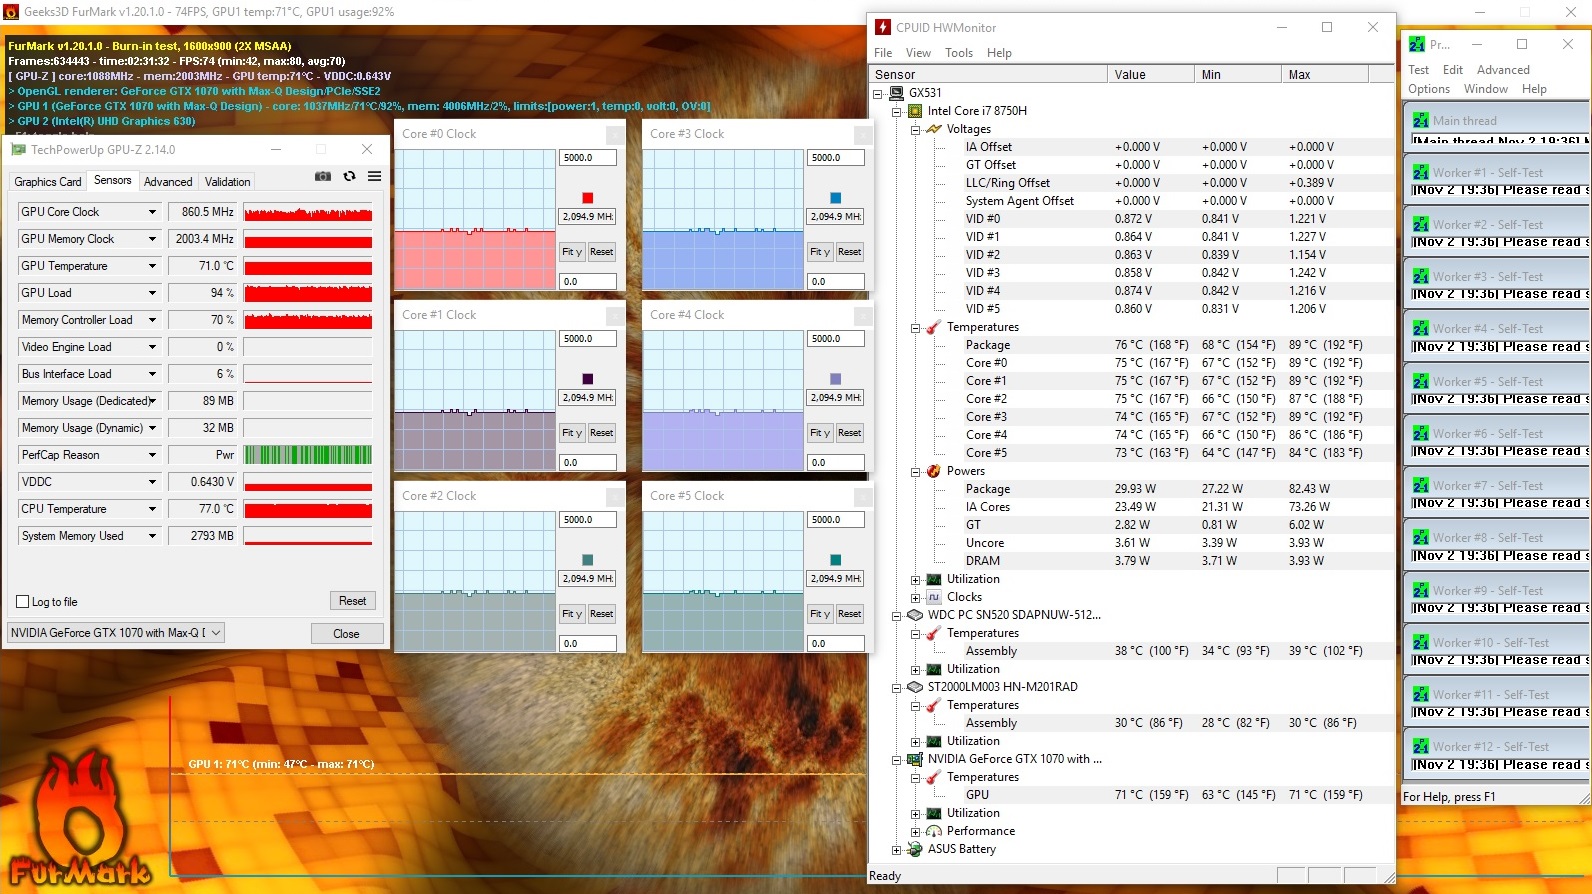Click the 5000.0 max field of Core #0

(x=588, y=158)
